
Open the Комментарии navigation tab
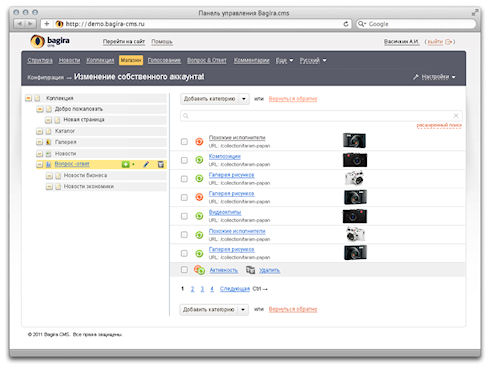[251, 60]
